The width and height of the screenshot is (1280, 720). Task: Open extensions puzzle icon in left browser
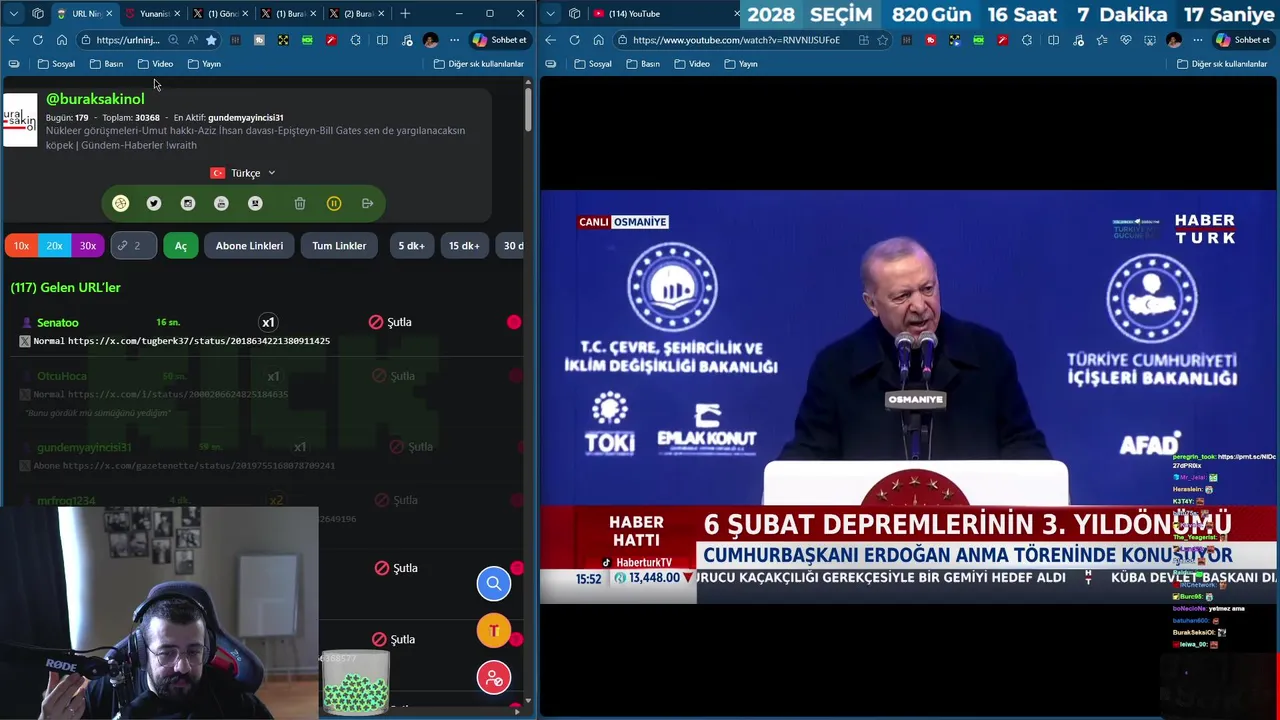[355, 40]
